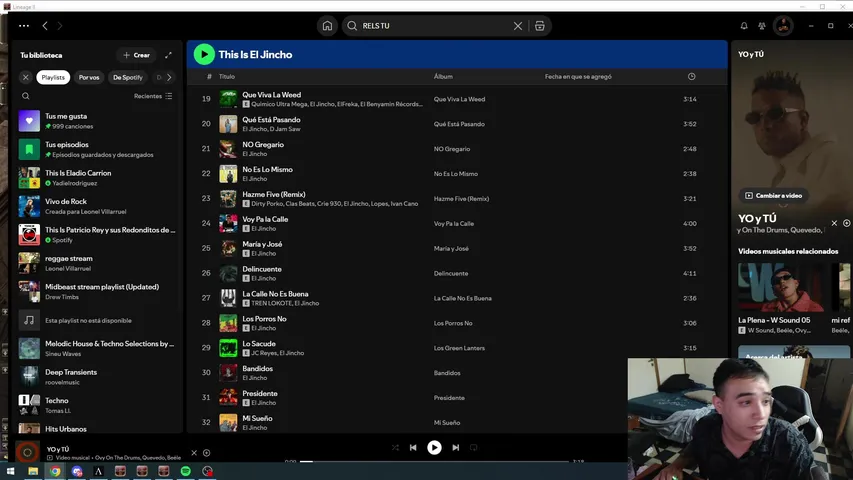Open Tus me gusta playlist
This screenshot has width=853, height=480.
click(x=96, y=121)
